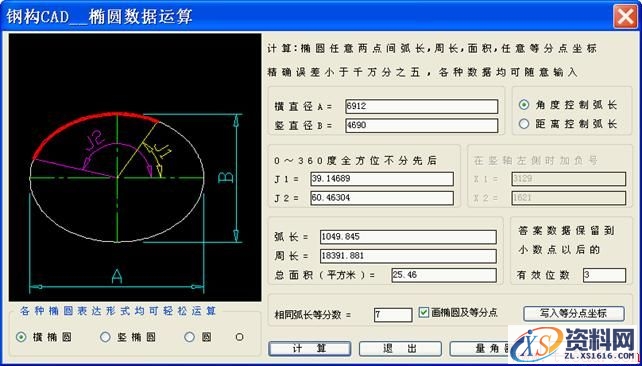Click the 周长 result field

(x=408, y=256)
